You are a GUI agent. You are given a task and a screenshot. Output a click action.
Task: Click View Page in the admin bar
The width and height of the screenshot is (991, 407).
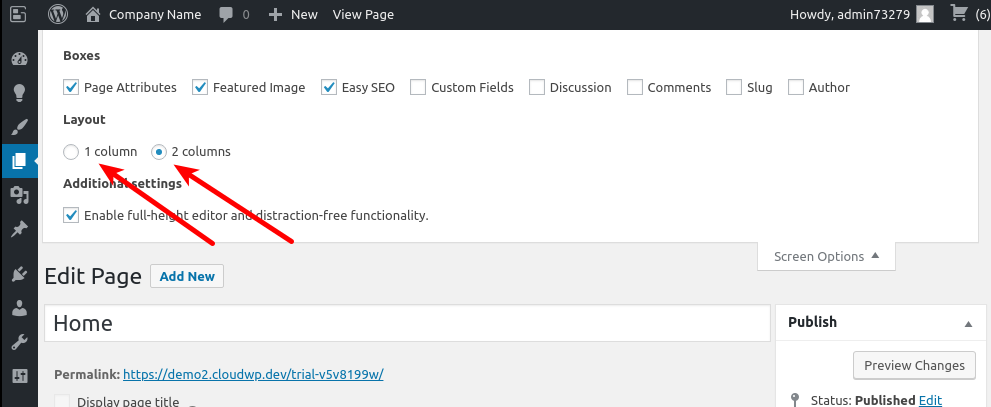[363, 14]
